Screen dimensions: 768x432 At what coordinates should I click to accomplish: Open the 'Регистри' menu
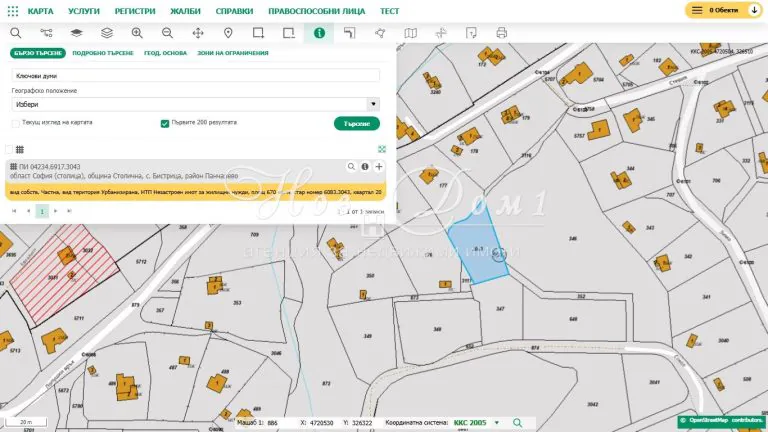pyautogui.click(x=135, y=10)
